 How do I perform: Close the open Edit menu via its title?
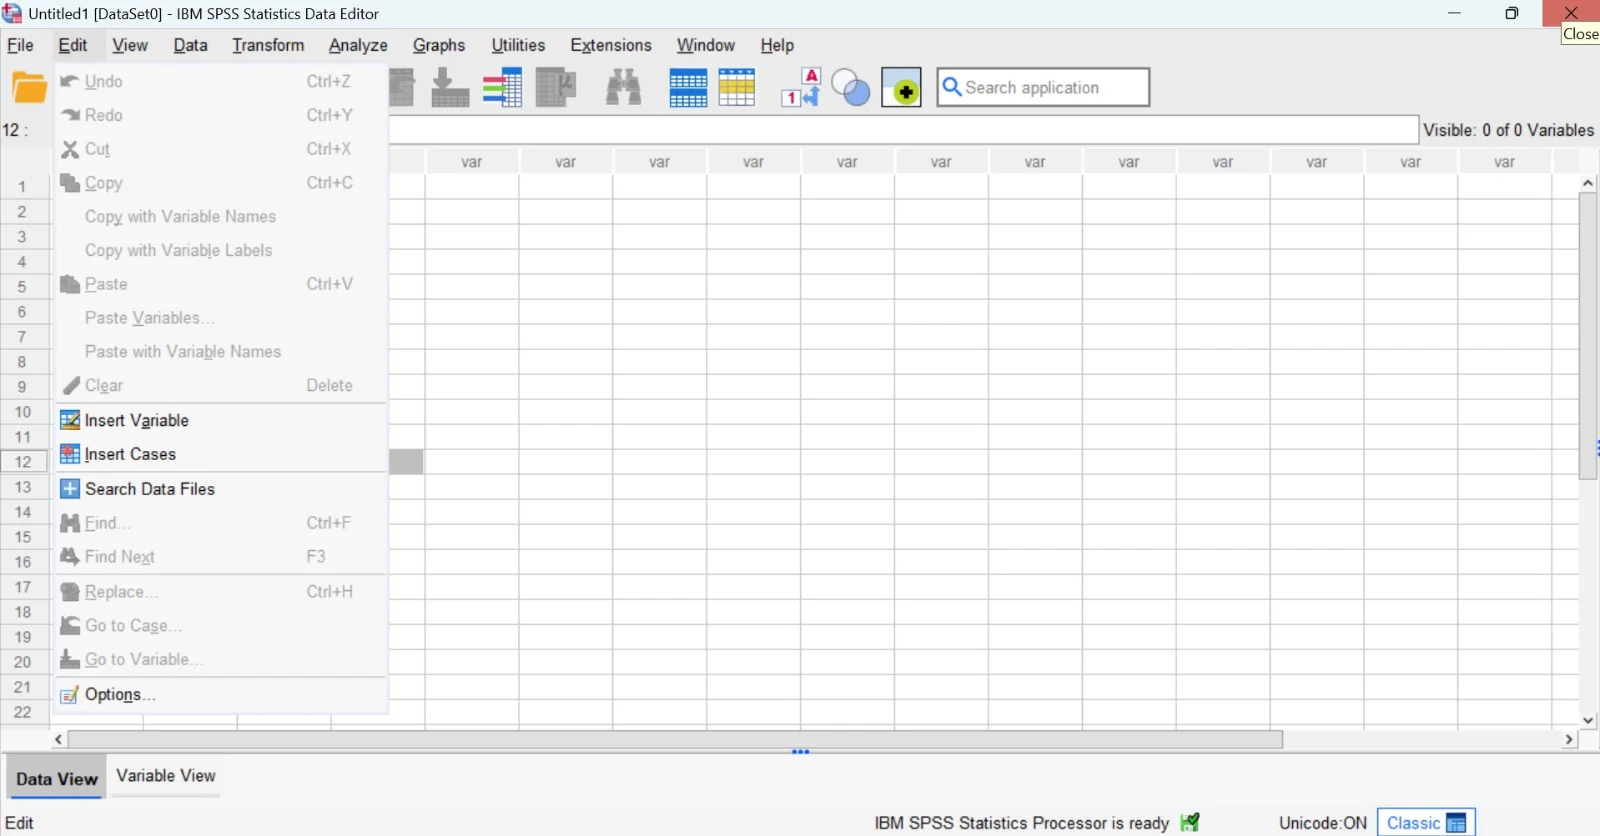point(73,45)
